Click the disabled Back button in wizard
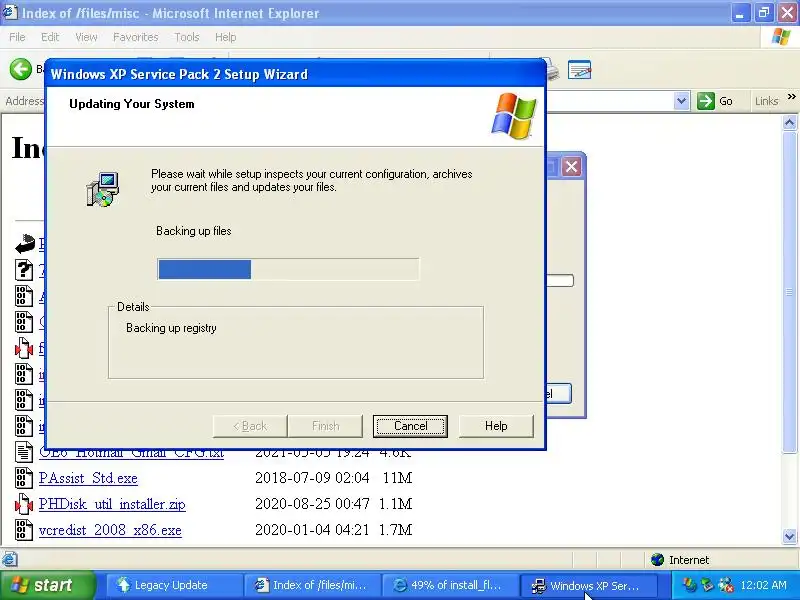The image size is (800, 600). click(x=249, y=426)
